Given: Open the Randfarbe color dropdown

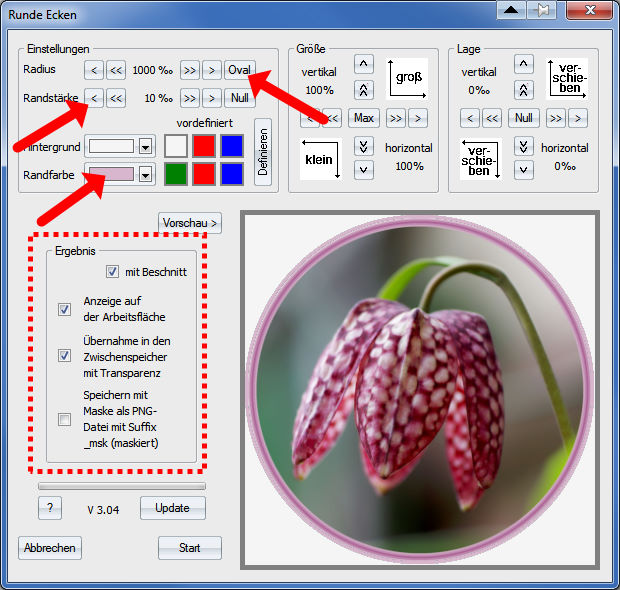Looking at the screenshot, I should tap(145, 175).
